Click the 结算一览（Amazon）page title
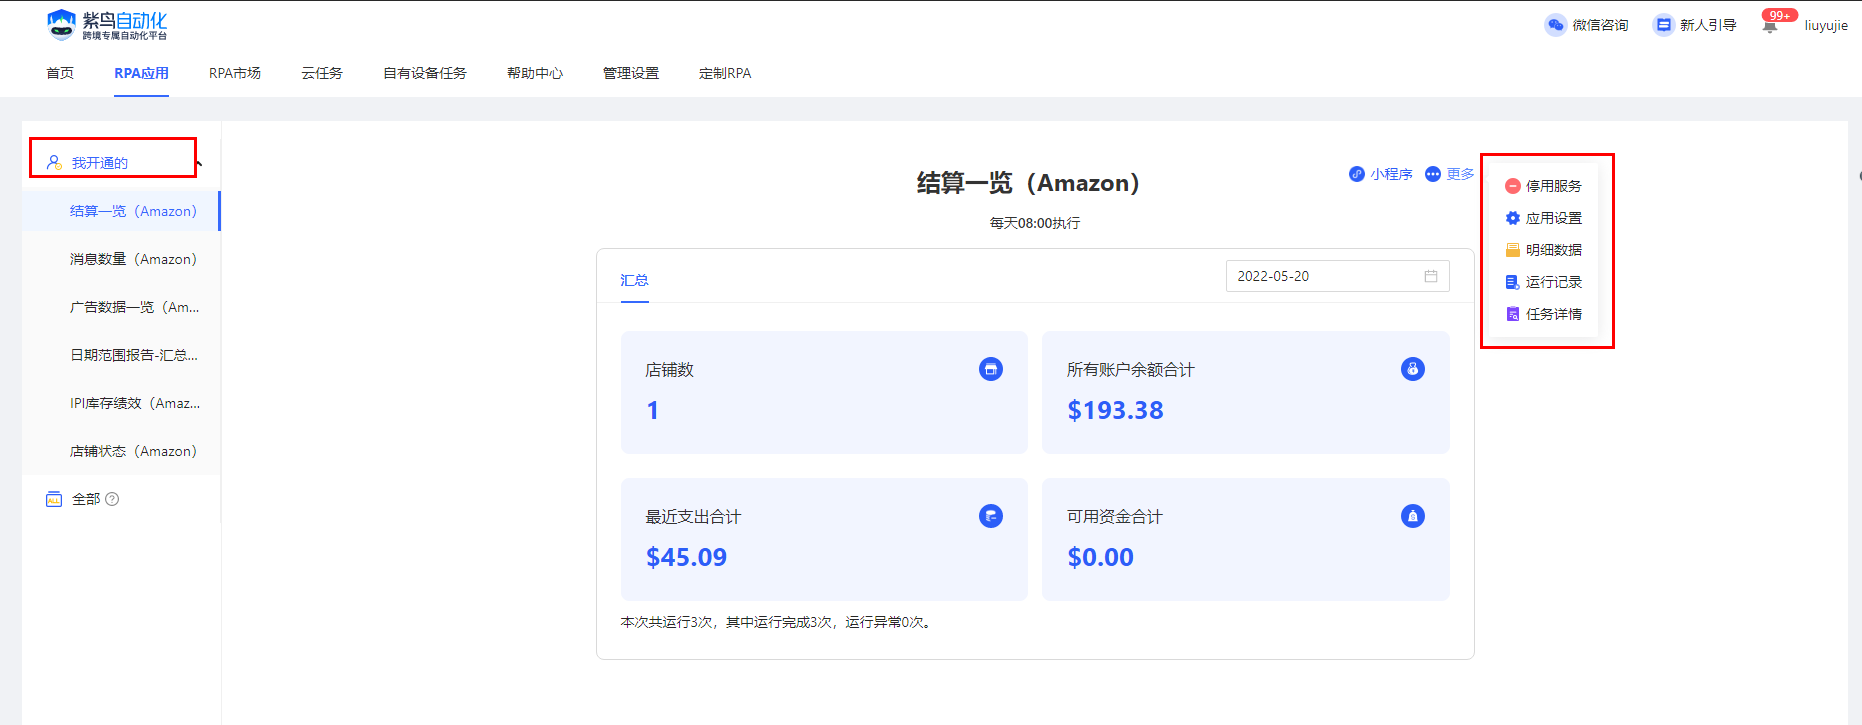 click(1028, 183)
